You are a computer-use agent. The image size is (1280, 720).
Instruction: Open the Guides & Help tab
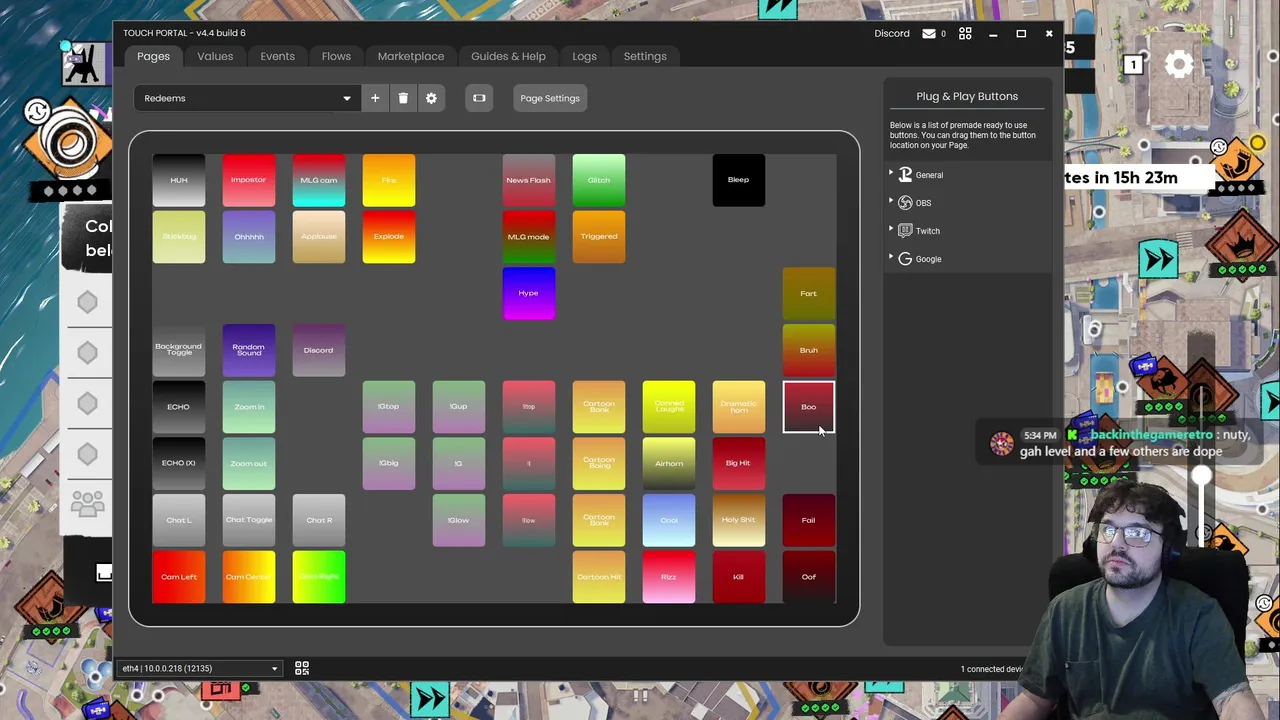pos(508,56)
